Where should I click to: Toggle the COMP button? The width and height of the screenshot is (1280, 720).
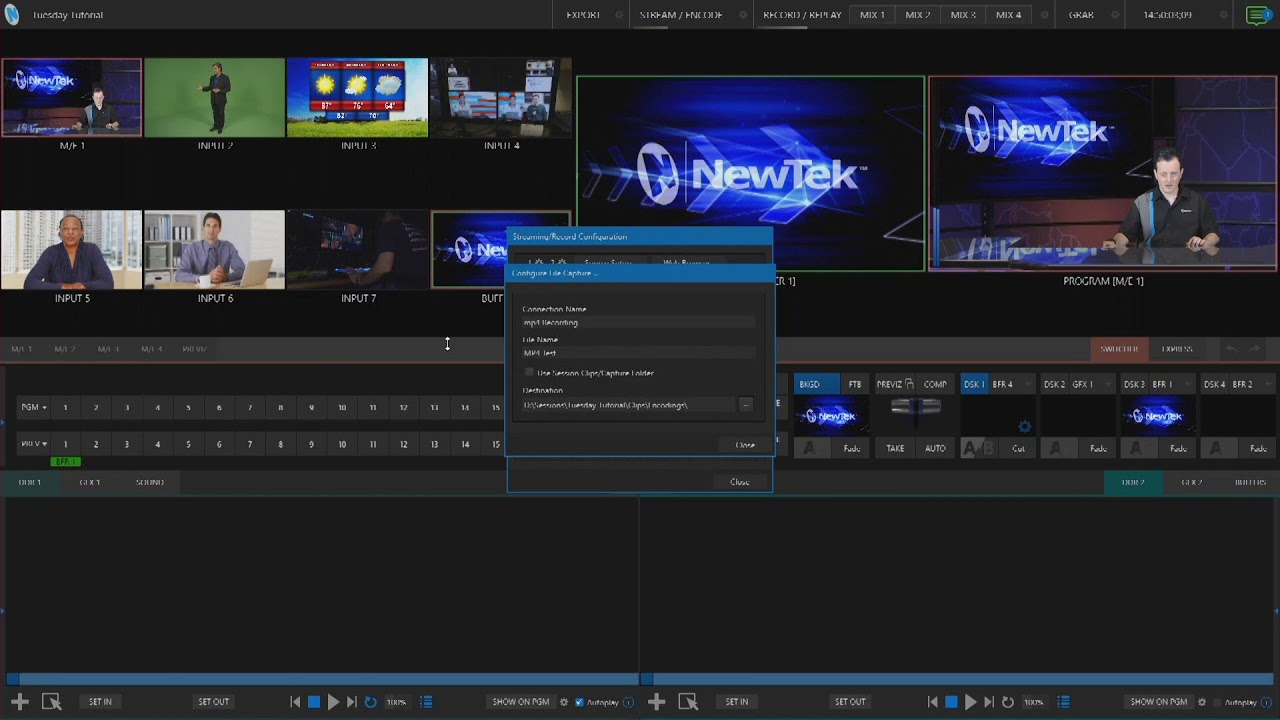(x=935, y=384)
